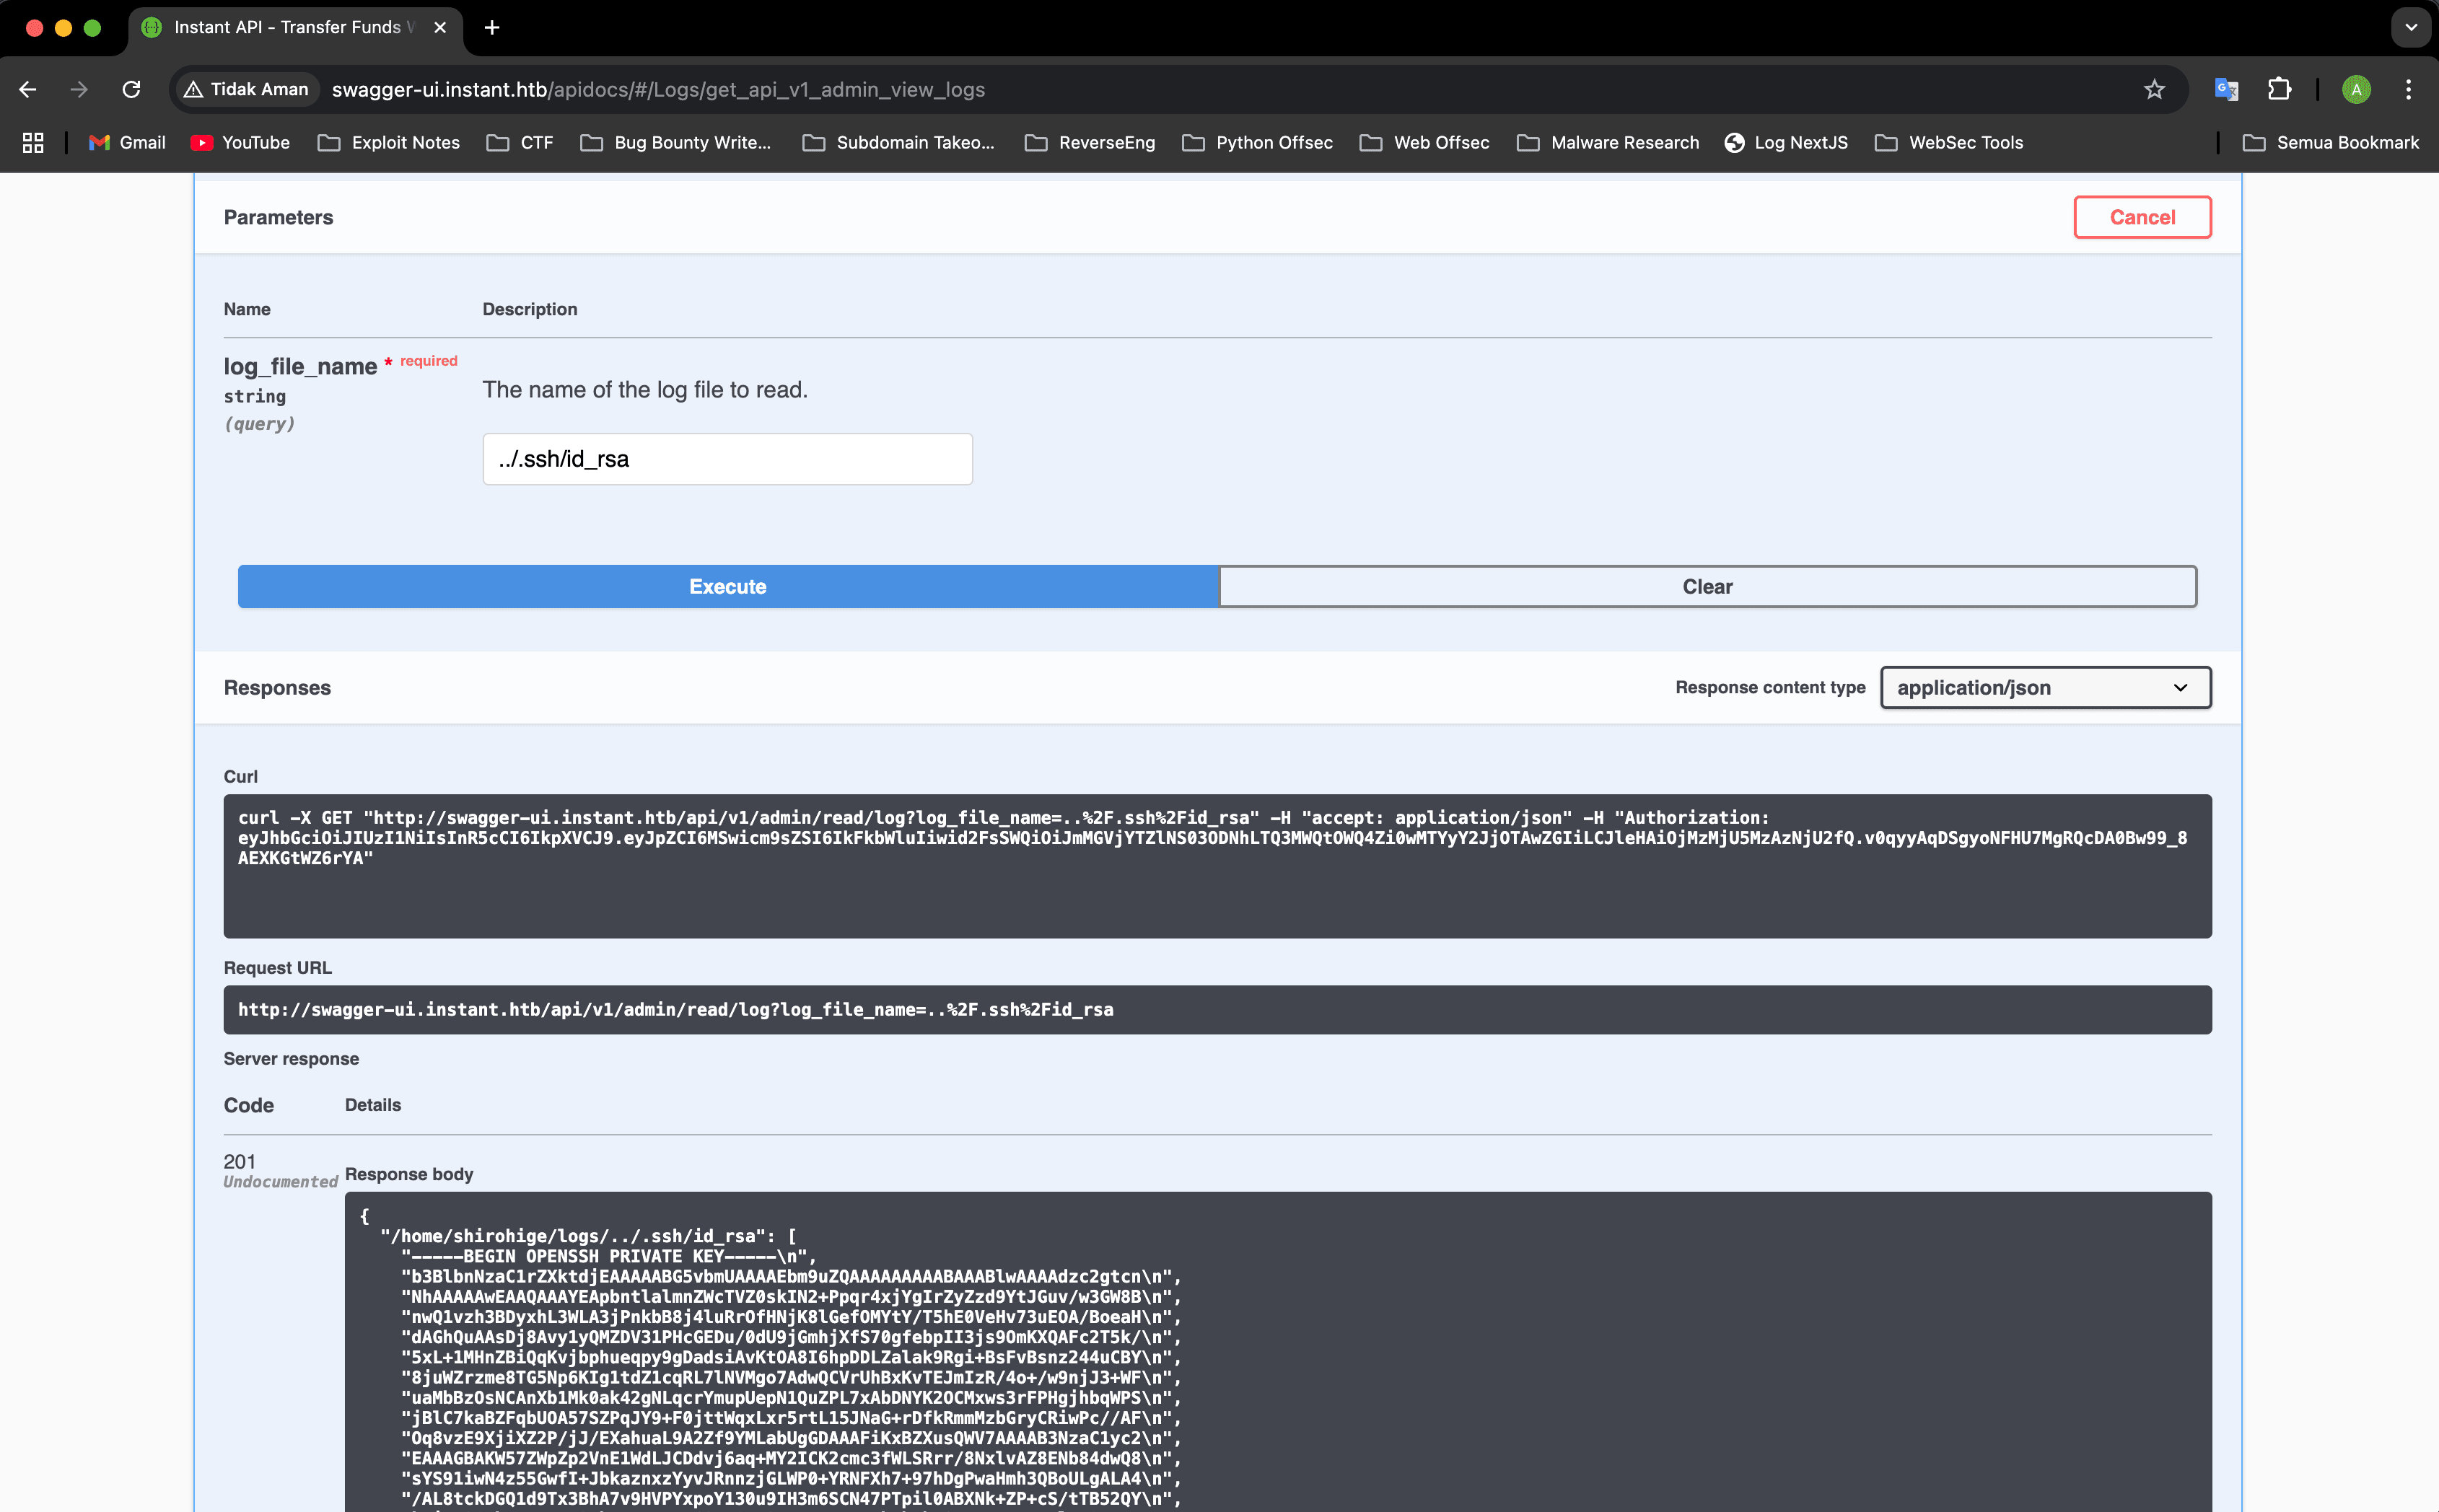Open the apps grid in bookmarks bar

coord(33,143)
